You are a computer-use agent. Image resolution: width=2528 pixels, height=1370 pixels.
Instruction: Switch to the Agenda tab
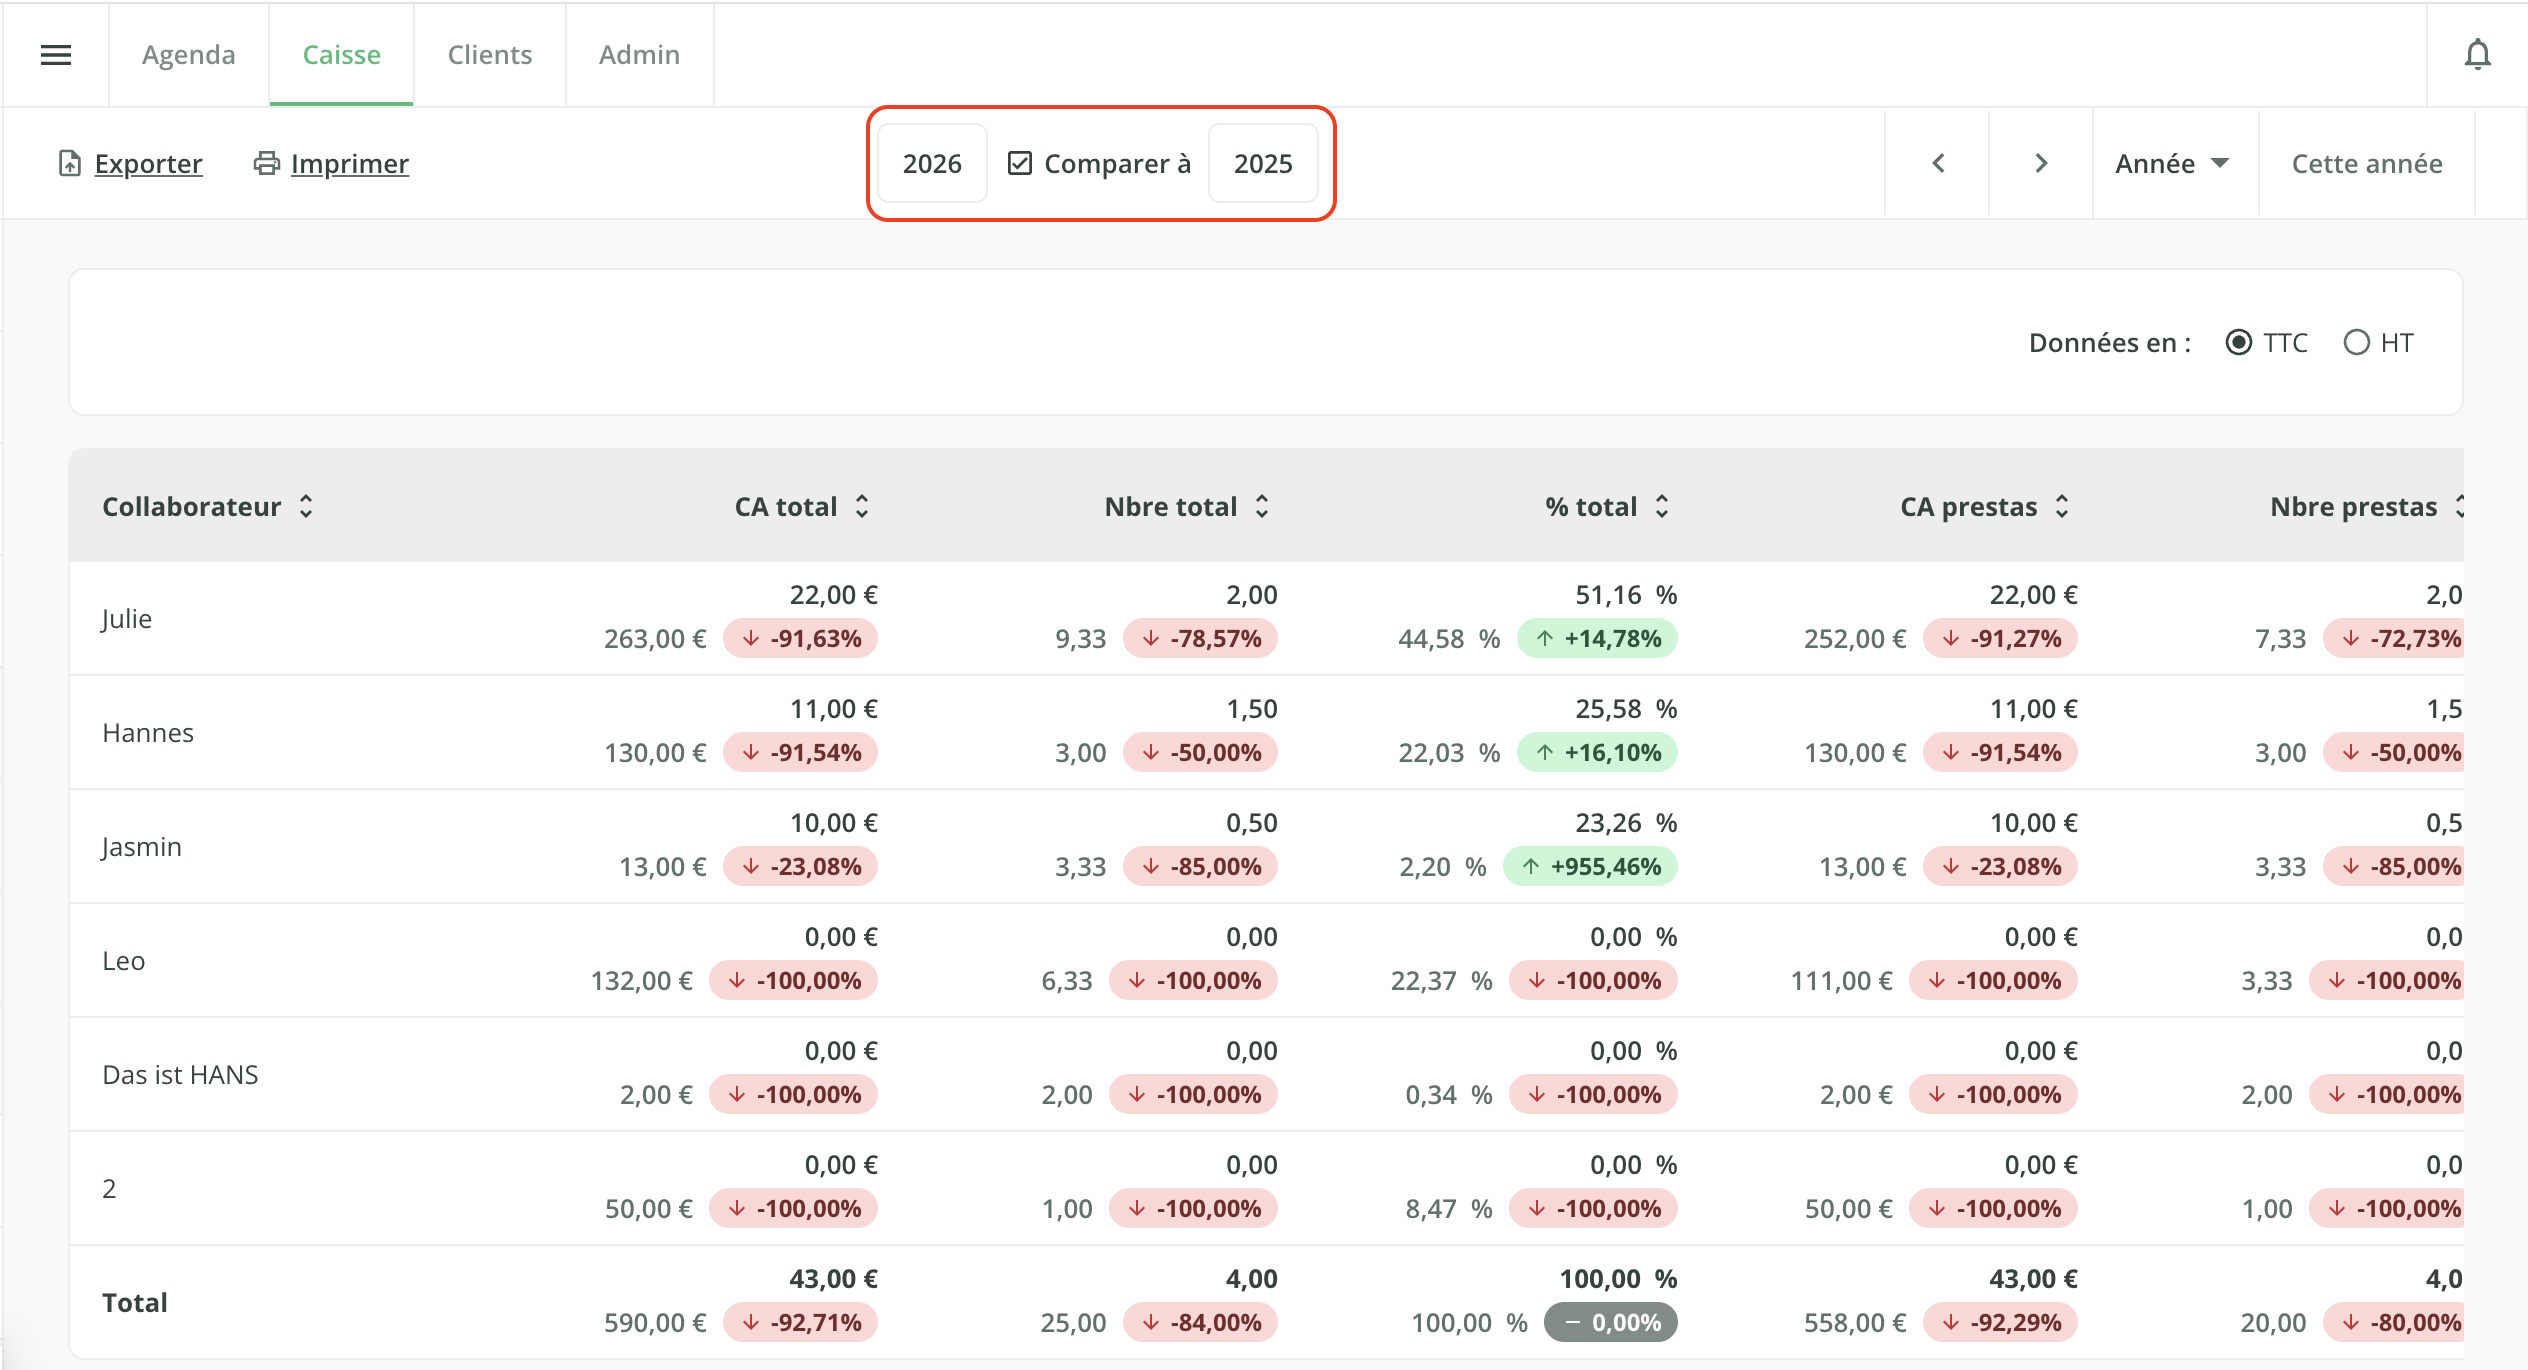[x=189, y=55]
